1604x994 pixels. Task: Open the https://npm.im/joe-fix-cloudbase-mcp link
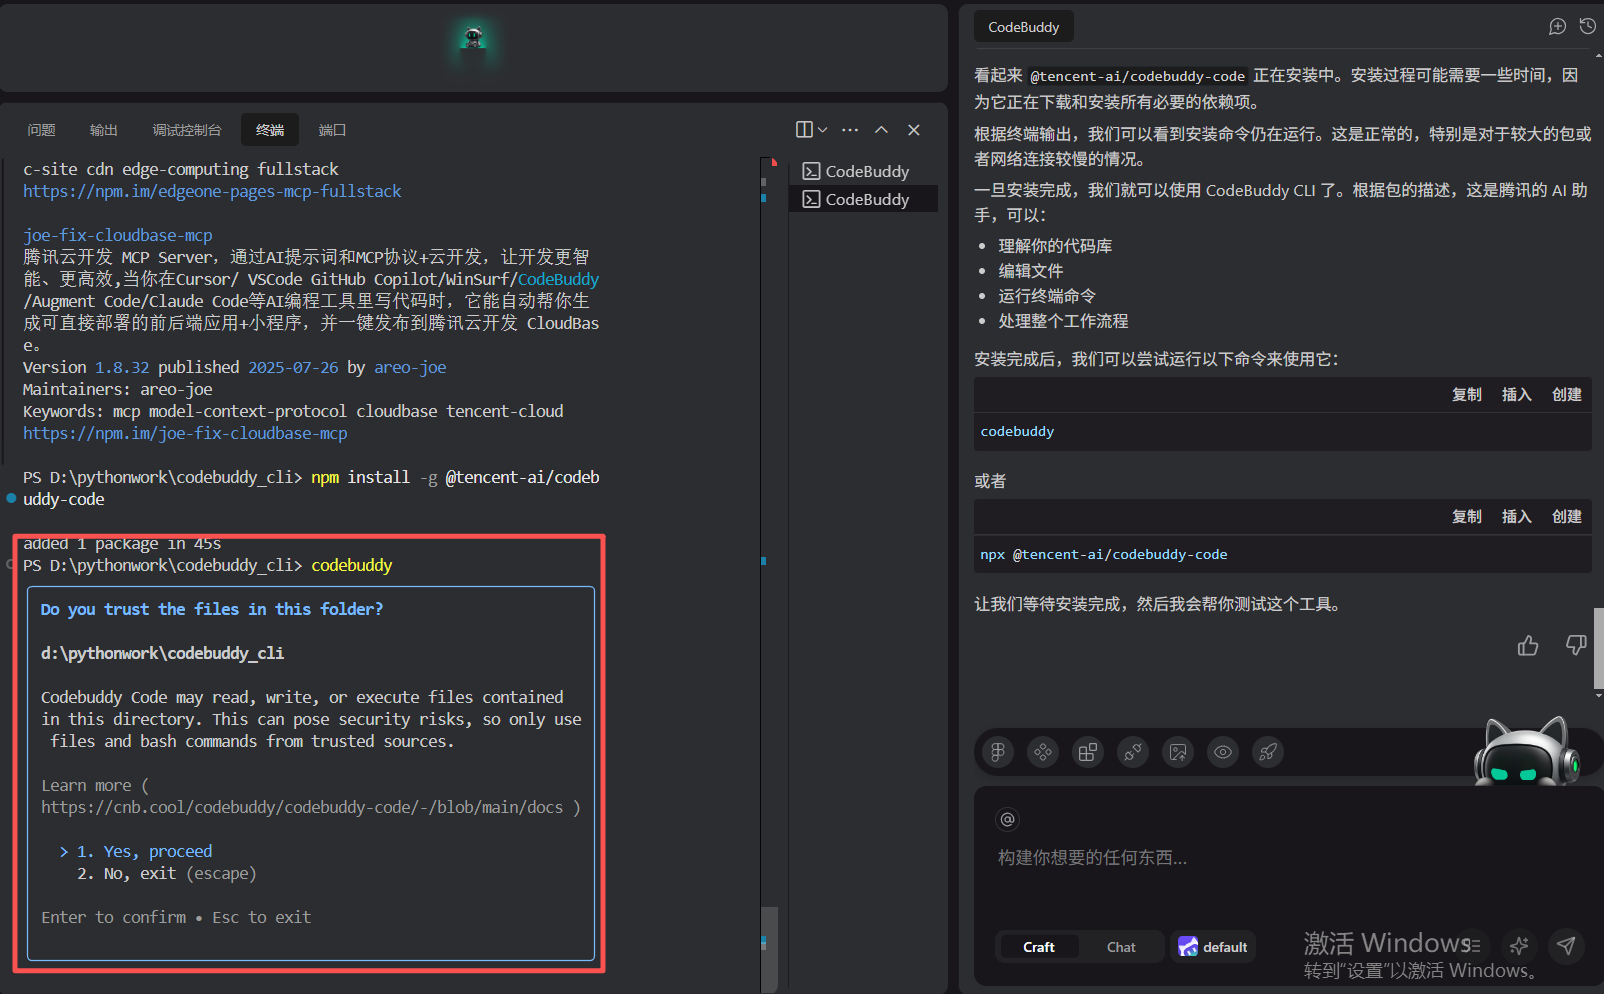pos(185,433)
